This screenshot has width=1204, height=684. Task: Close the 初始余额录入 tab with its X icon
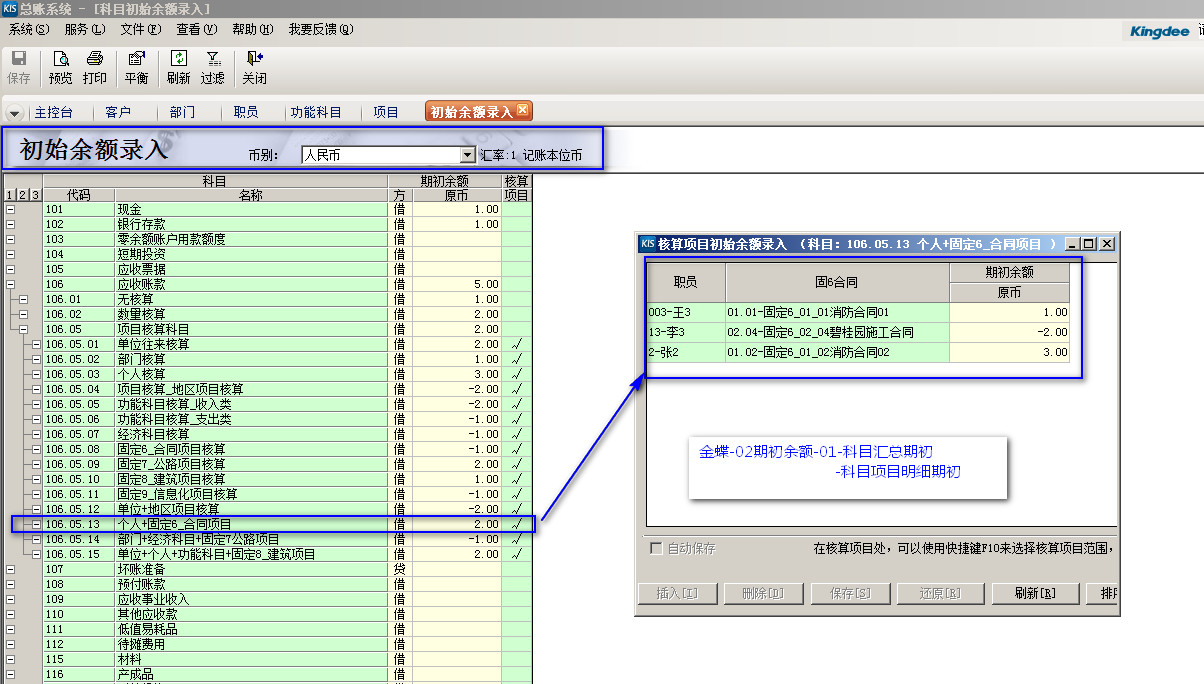pos(522,111)
